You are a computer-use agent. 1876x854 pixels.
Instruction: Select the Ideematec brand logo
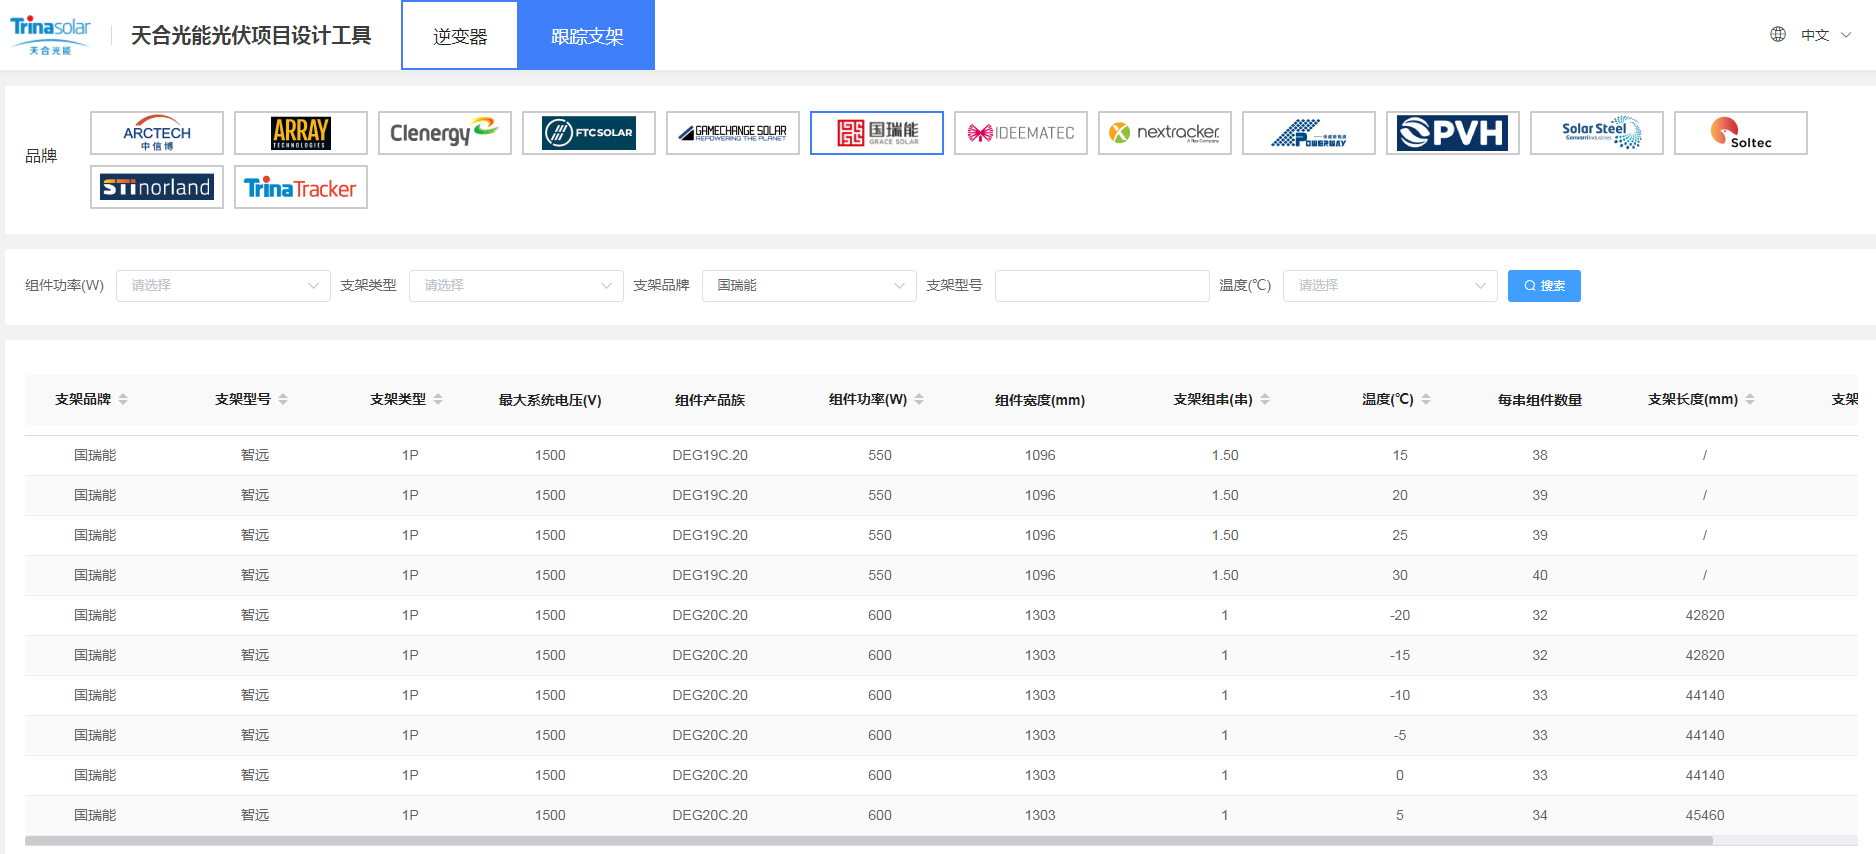[x=1021, y=133]
